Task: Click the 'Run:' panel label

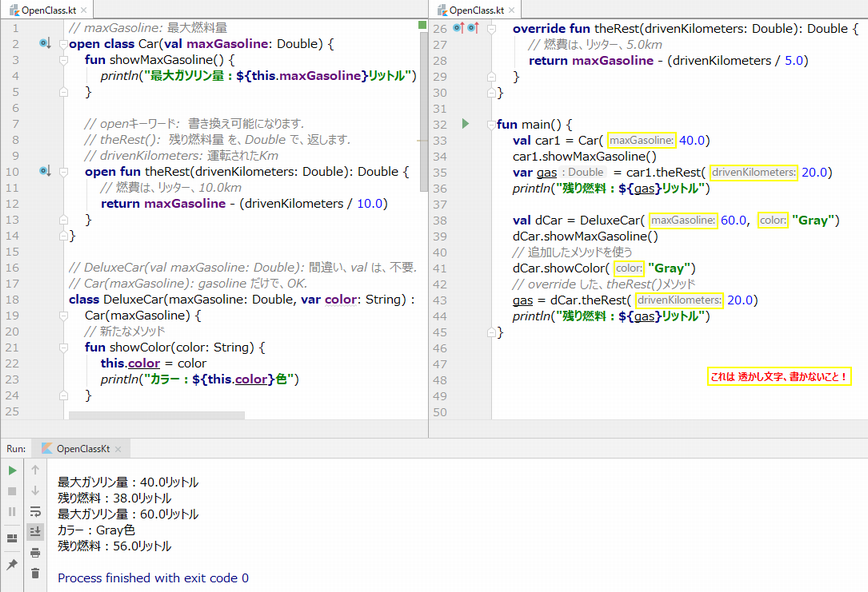Action: click(16, 449)
